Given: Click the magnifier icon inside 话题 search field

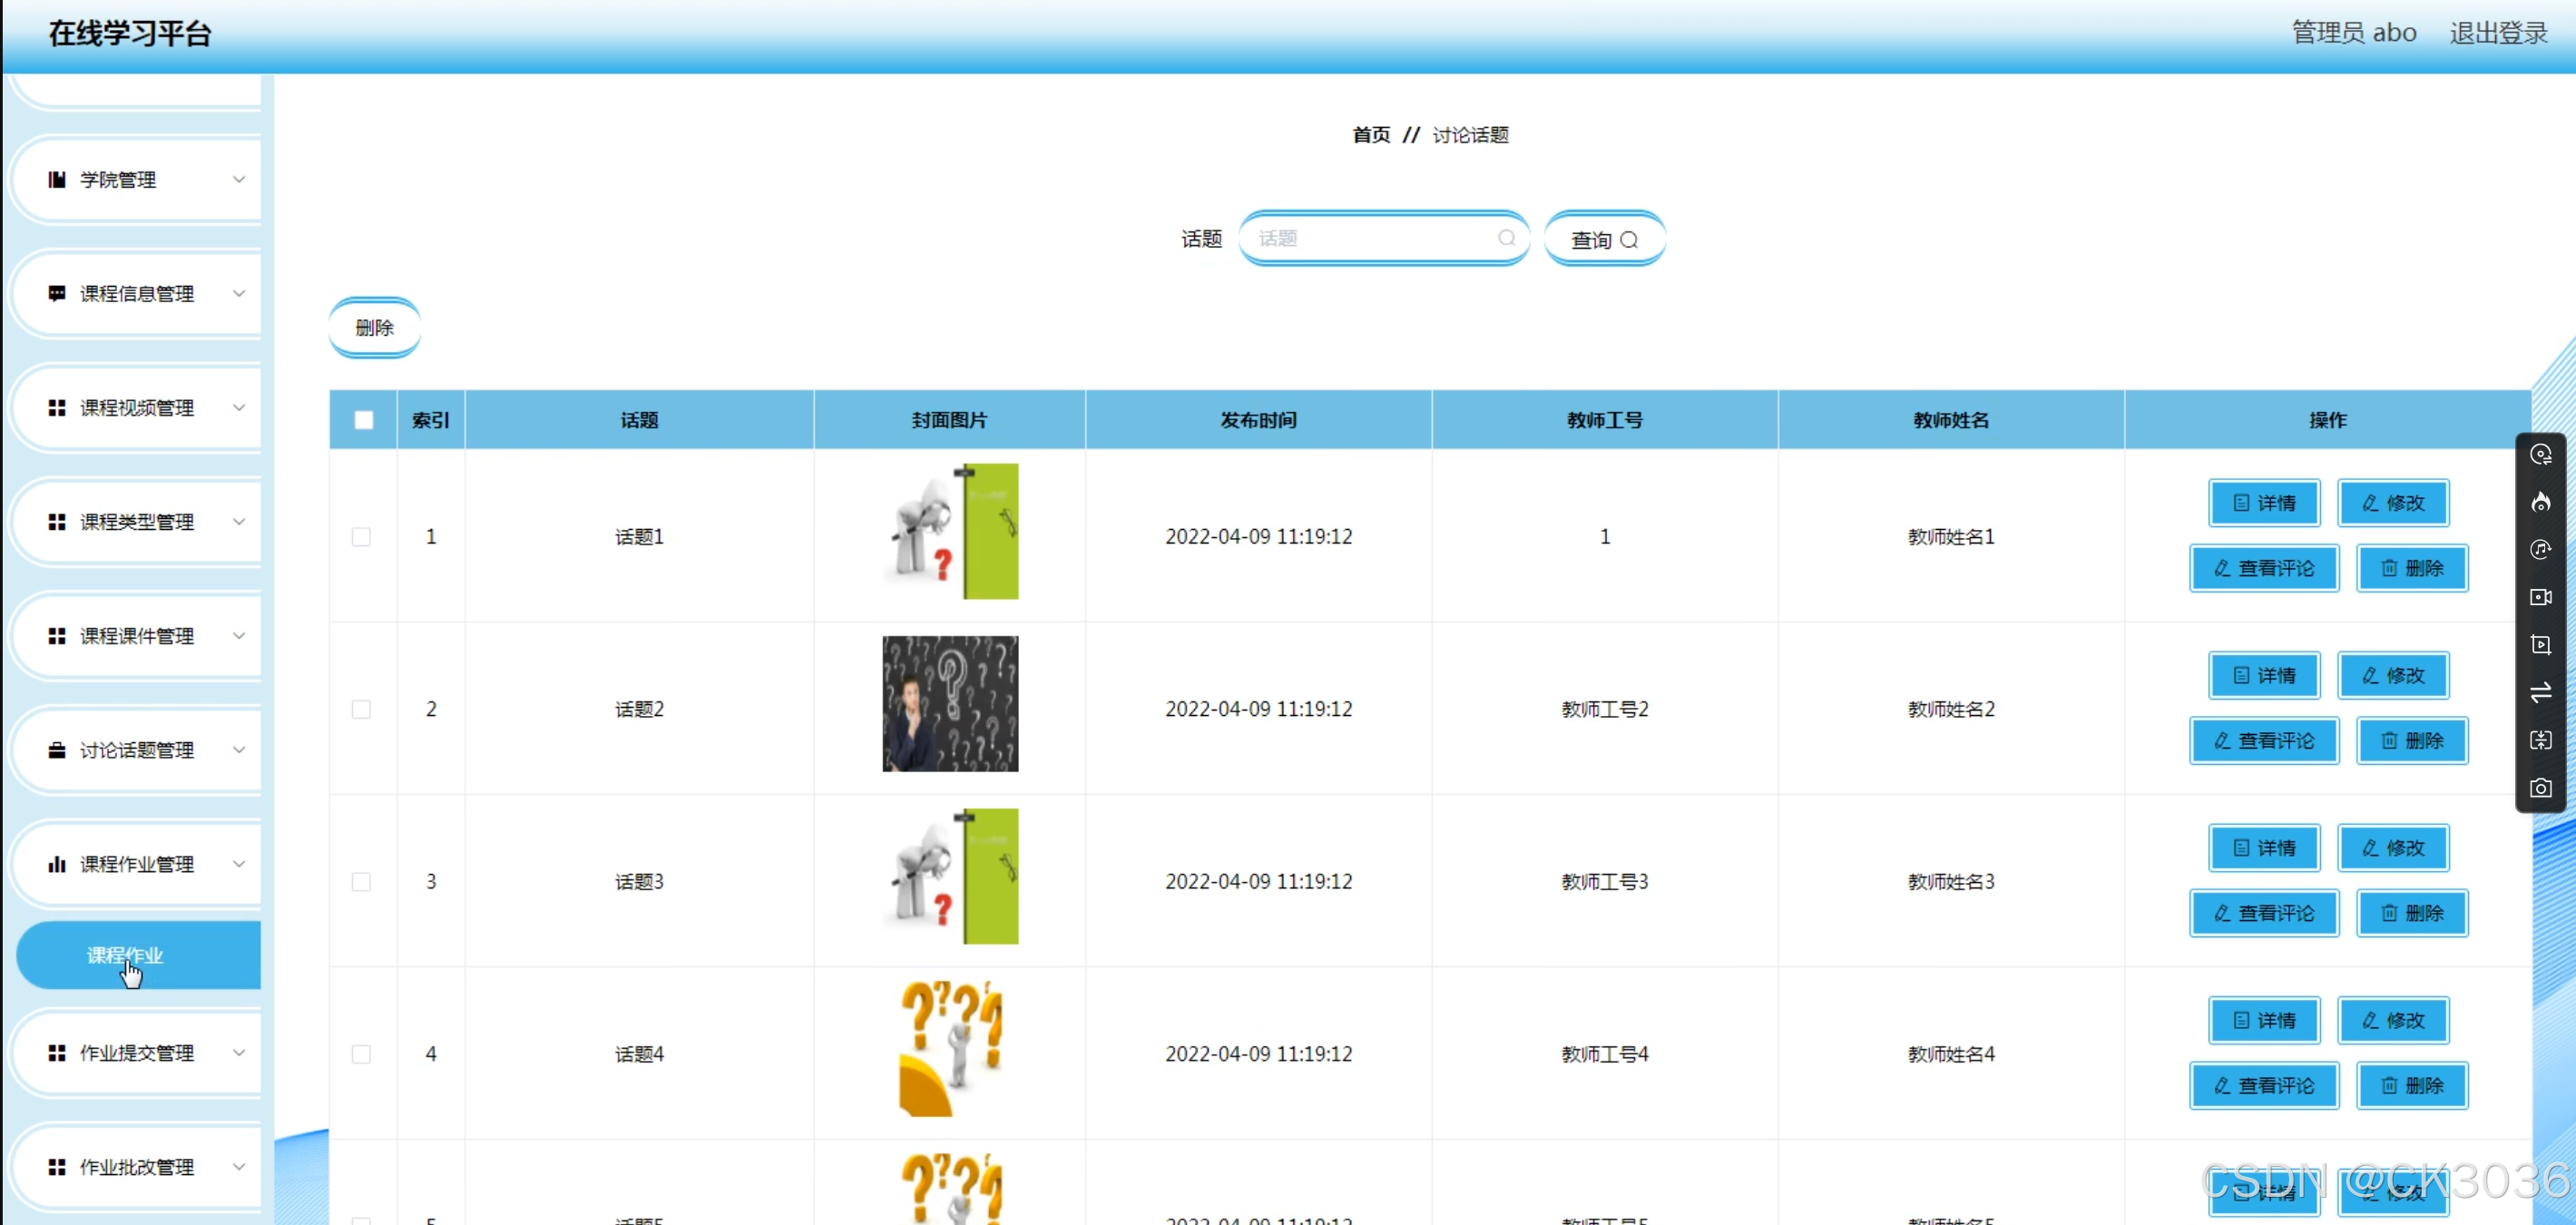Looking at the screenshot, I should (x=1506, y=238).
